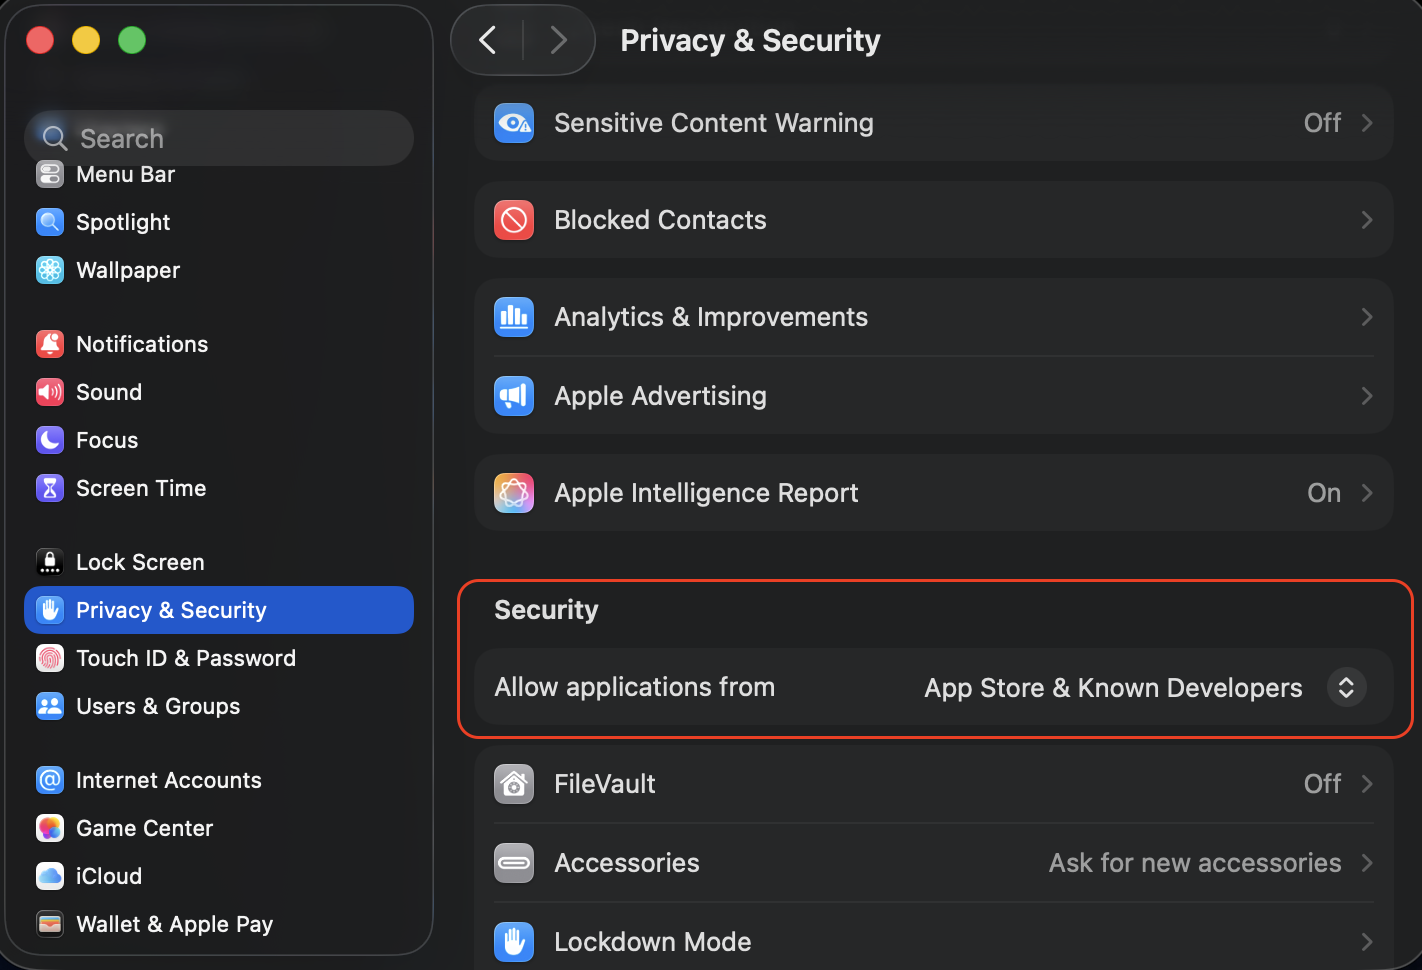Expand Blocked Contacts via its chevron
The image size is (1422, 970).
pyautogui.click(x=1367, y=220)
